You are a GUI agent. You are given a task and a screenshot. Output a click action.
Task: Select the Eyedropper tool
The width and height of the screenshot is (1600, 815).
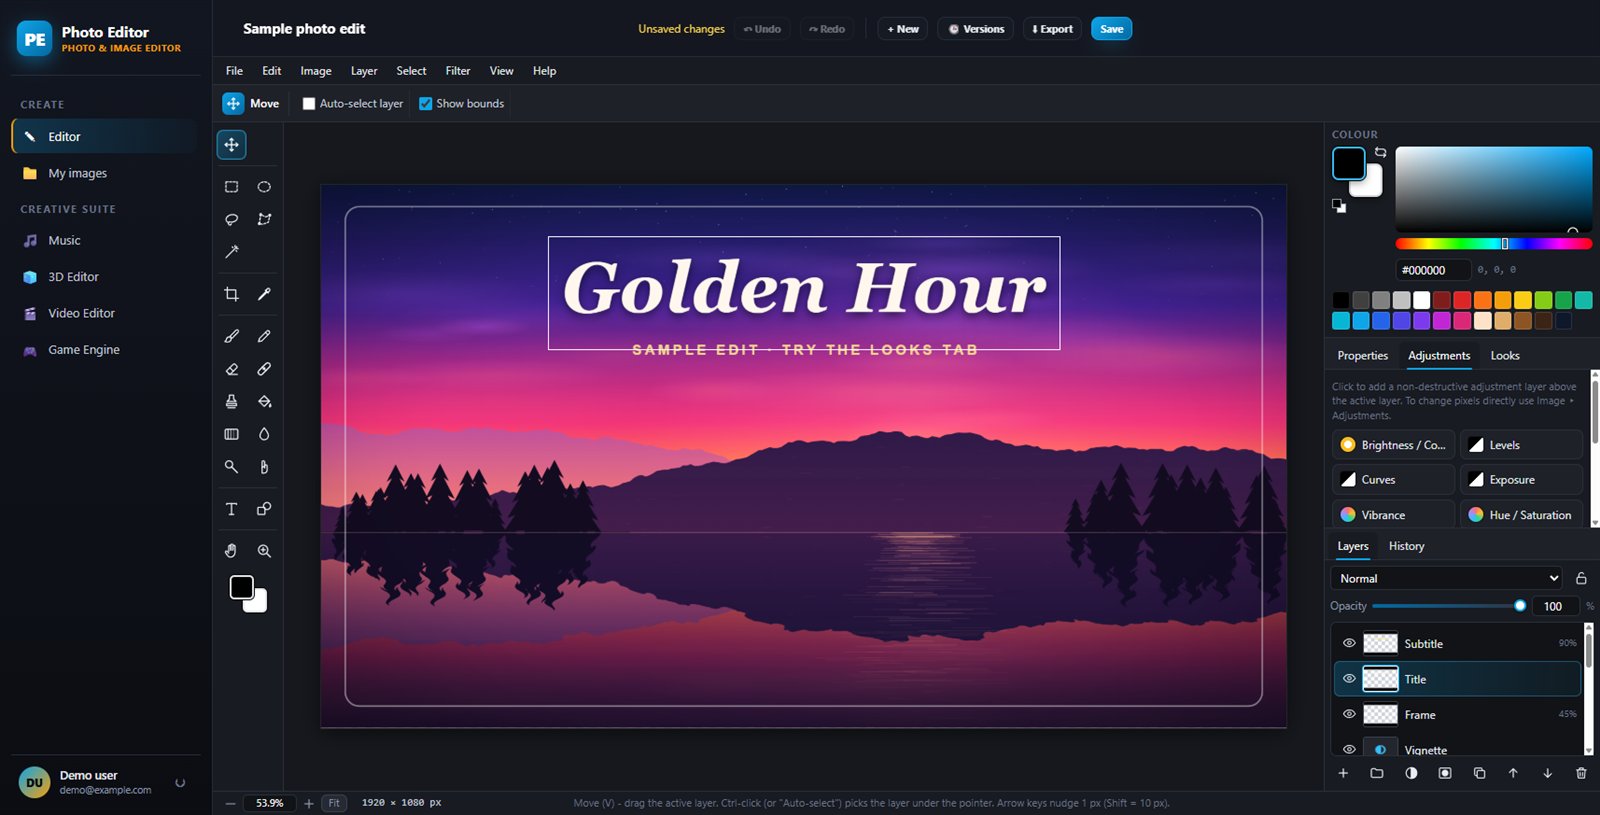pos(264,294)
